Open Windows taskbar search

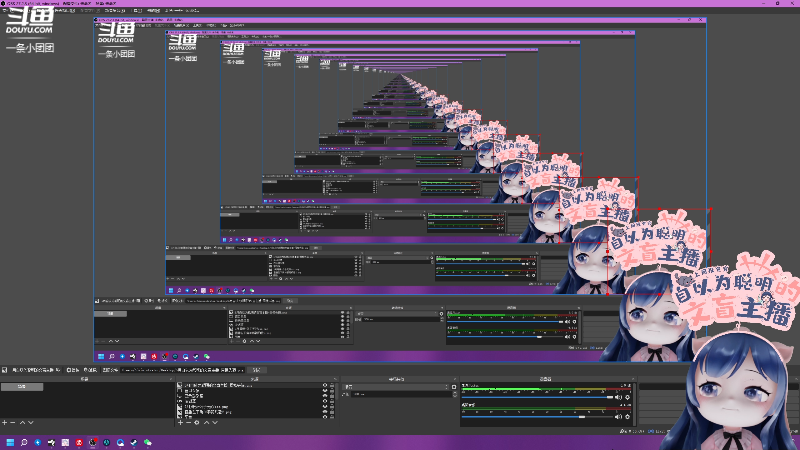pyautogui.click(x=23, y=442)
